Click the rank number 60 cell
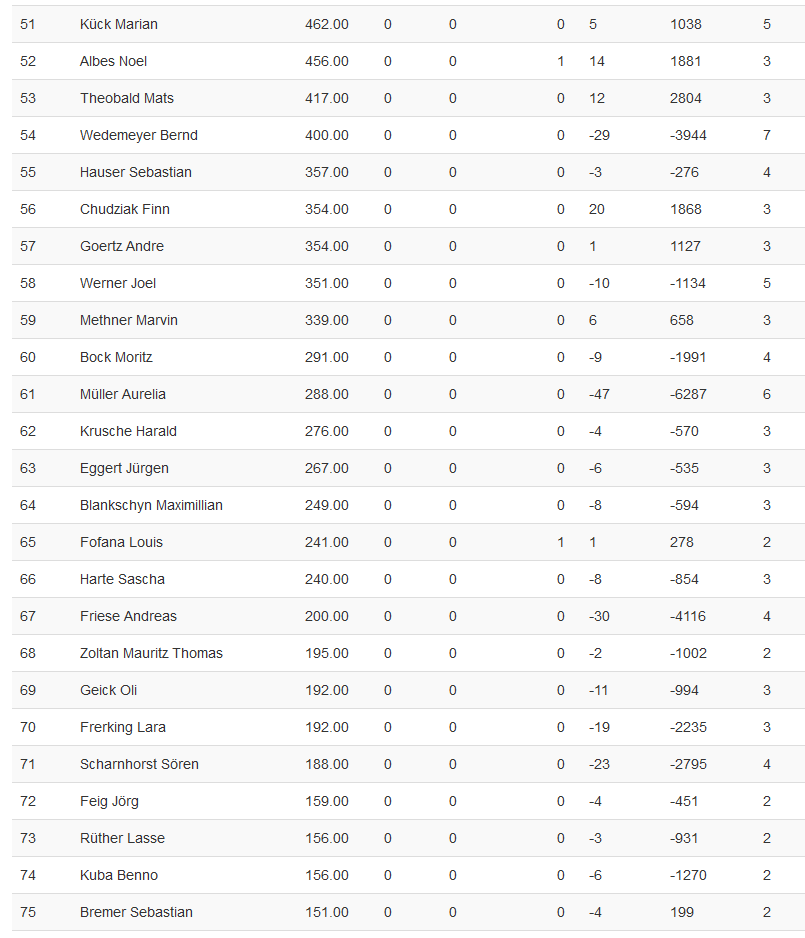The image size is (805, 938). (28, 357)
